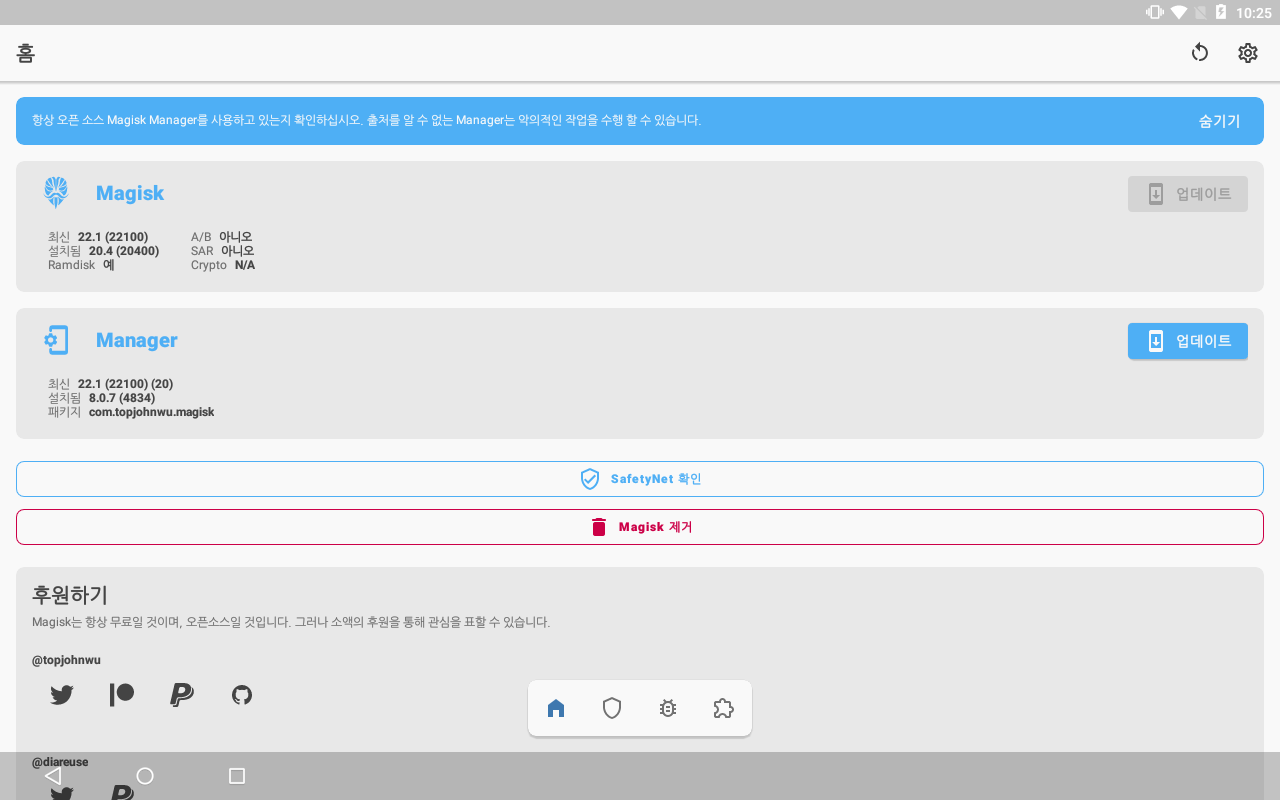Update Manager with the blue 업데이트 button
1280x800 pixels.
click(1188, 341)
